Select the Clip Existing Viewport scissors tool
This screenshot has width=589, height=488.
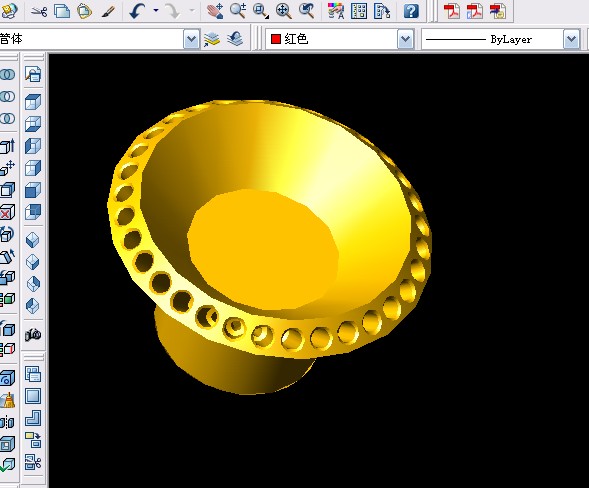(x=33, y=462)
